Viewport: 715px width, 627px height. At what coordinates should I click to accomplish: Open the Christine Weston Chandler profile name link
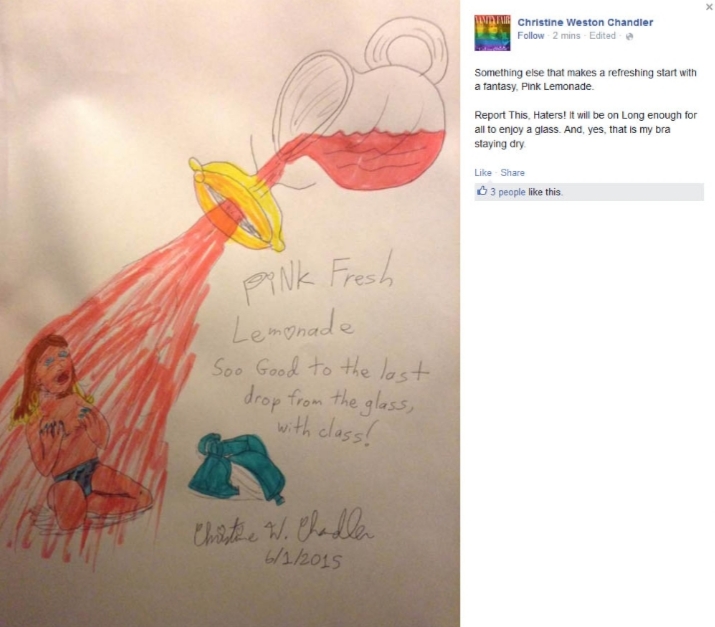585,22
